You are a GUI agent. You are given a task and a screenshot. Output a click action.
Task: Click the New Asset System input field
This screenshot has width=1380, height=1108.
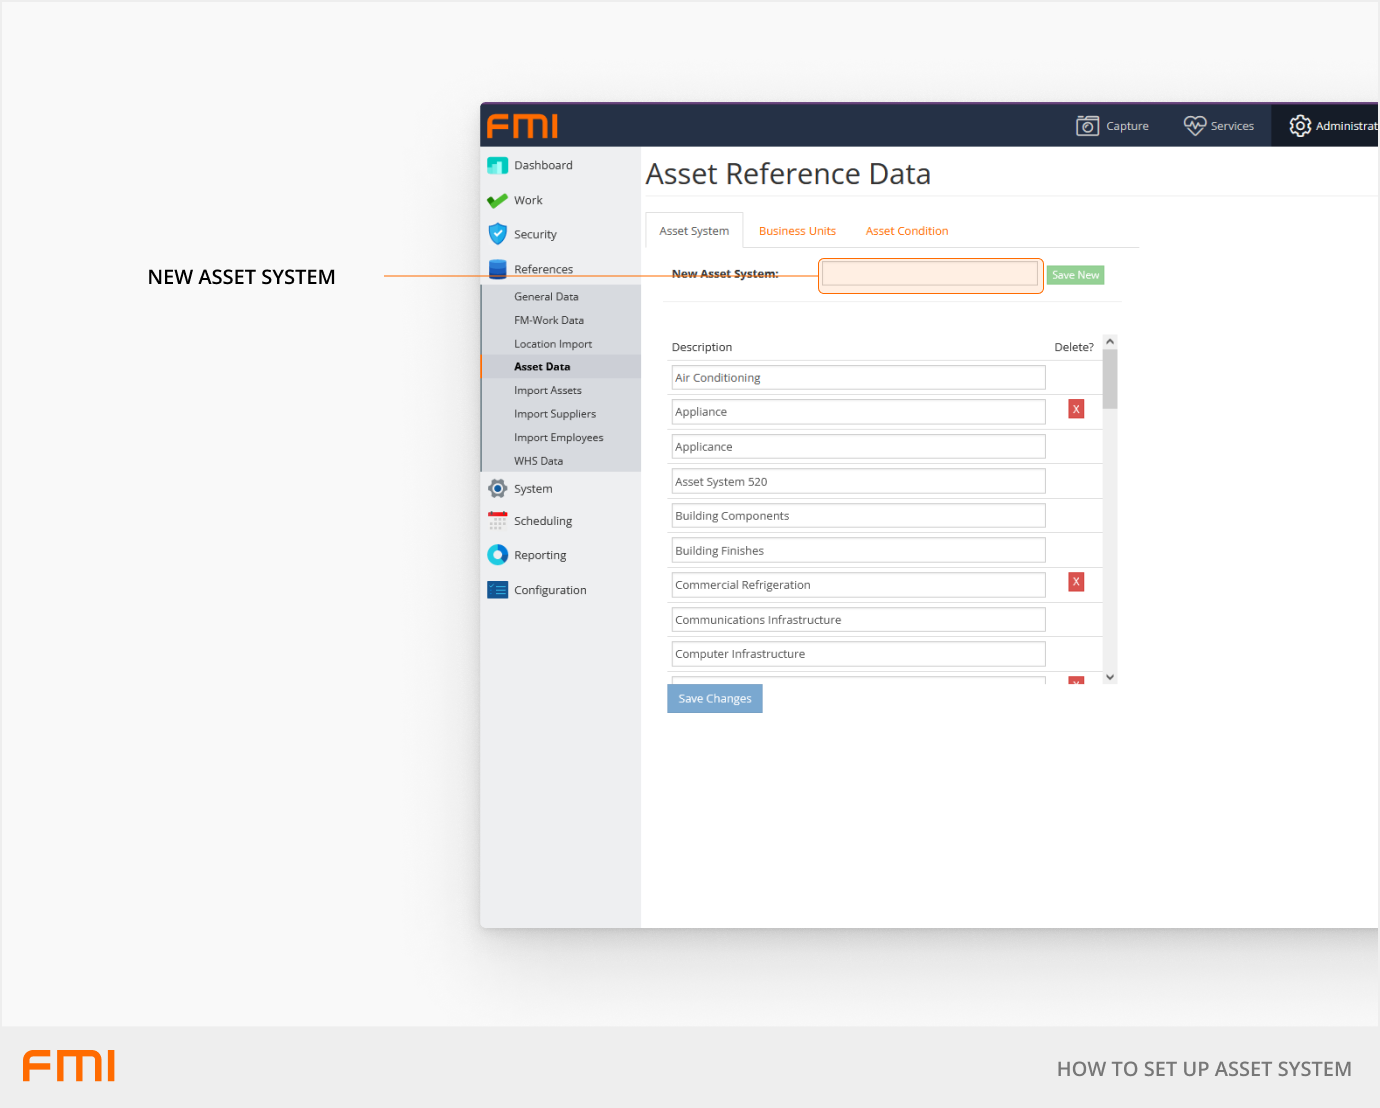(930, 275)
